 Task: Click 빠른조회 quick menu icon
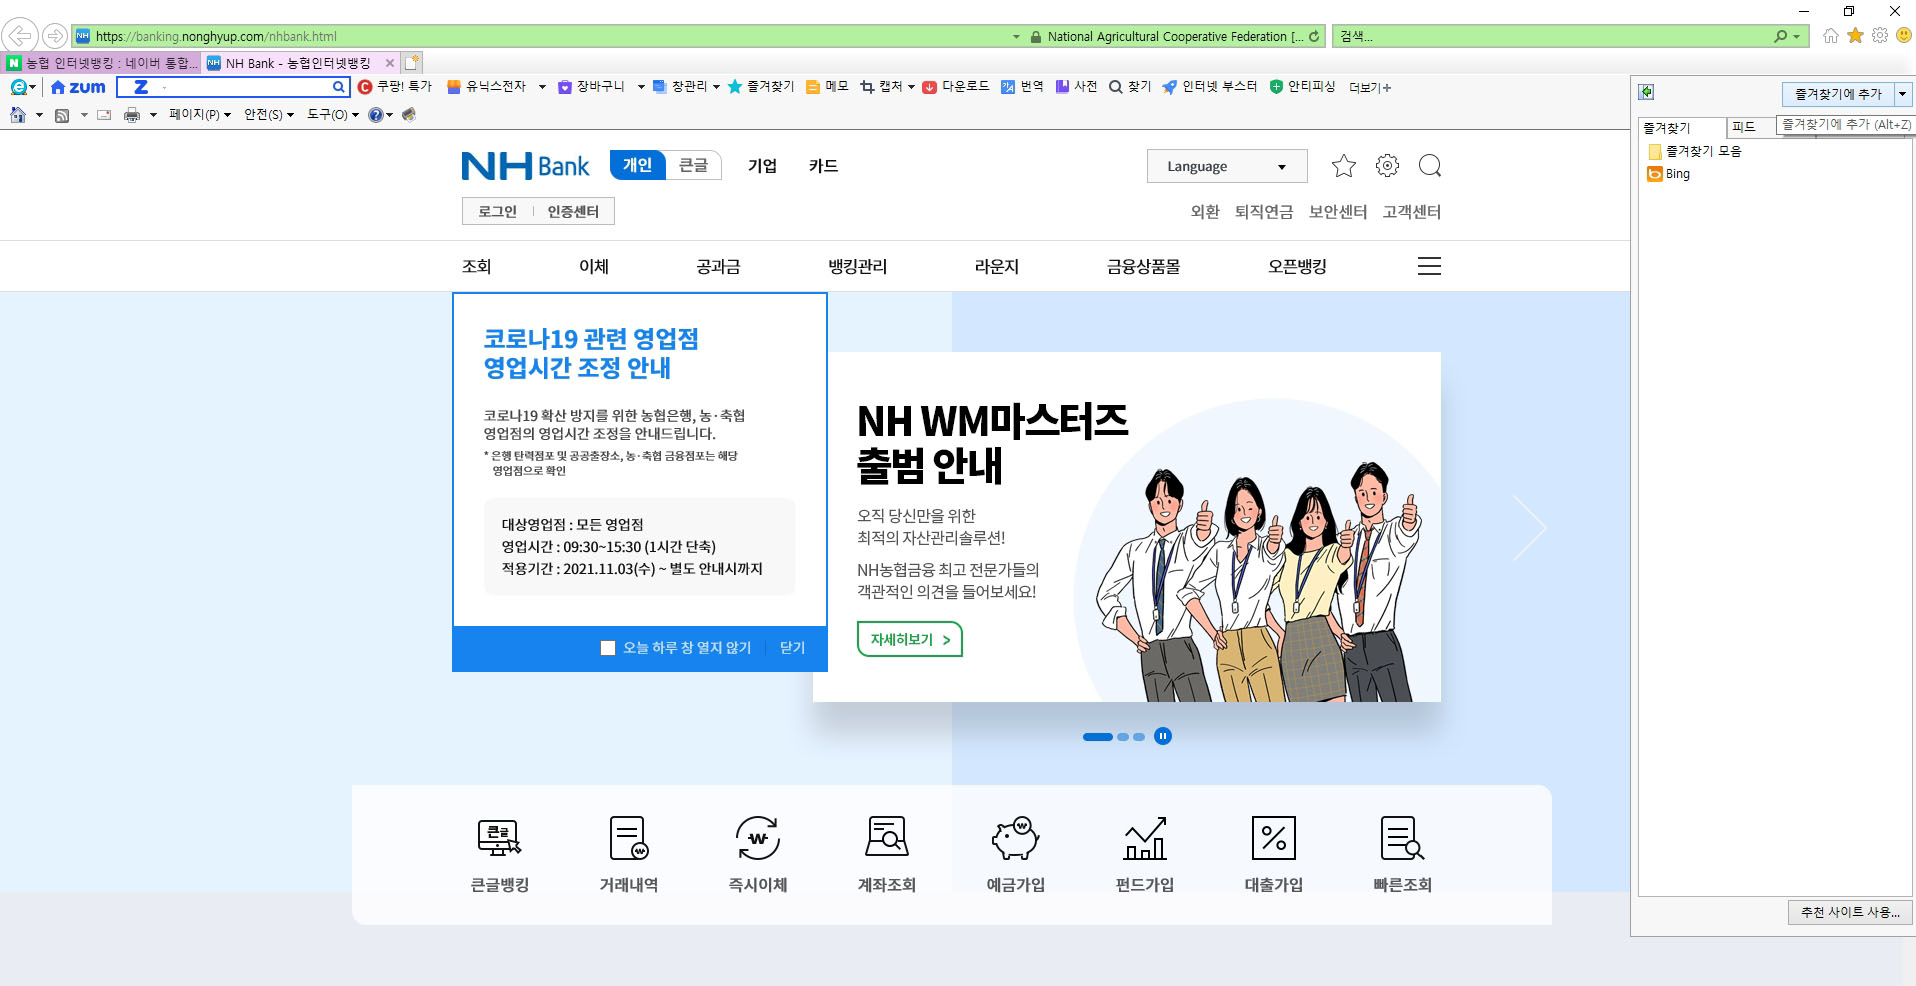[x=1403, y=838]
